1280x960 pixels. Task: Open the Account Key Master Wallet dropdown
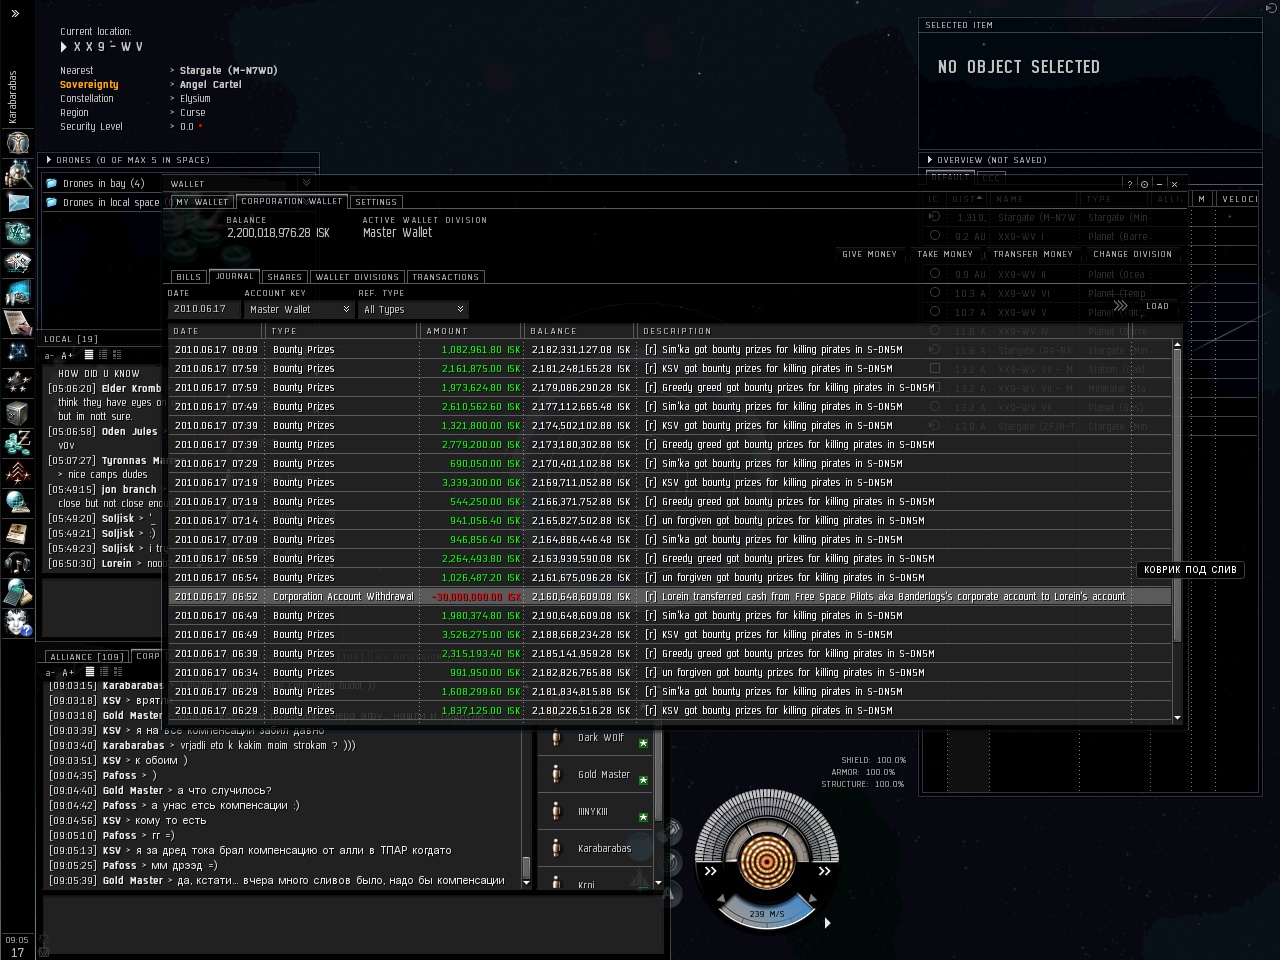click(299, 309)
